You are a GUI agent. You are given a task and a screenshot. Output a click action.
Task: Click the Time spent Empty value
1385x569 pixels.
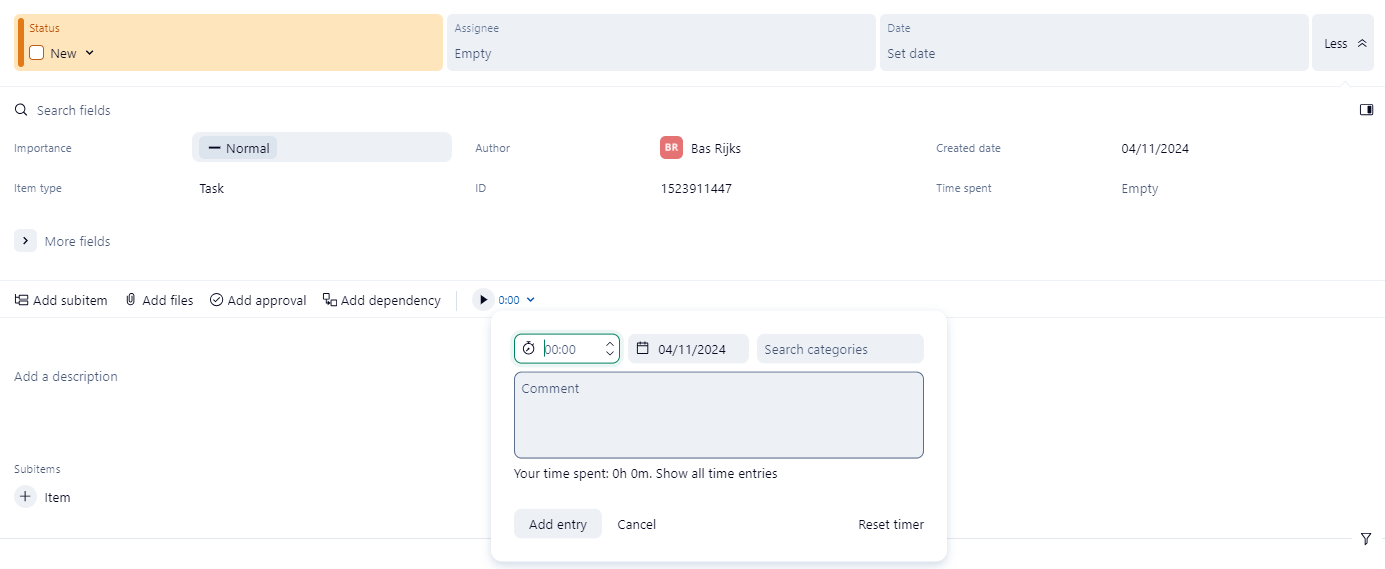(x=1140, y=188)
